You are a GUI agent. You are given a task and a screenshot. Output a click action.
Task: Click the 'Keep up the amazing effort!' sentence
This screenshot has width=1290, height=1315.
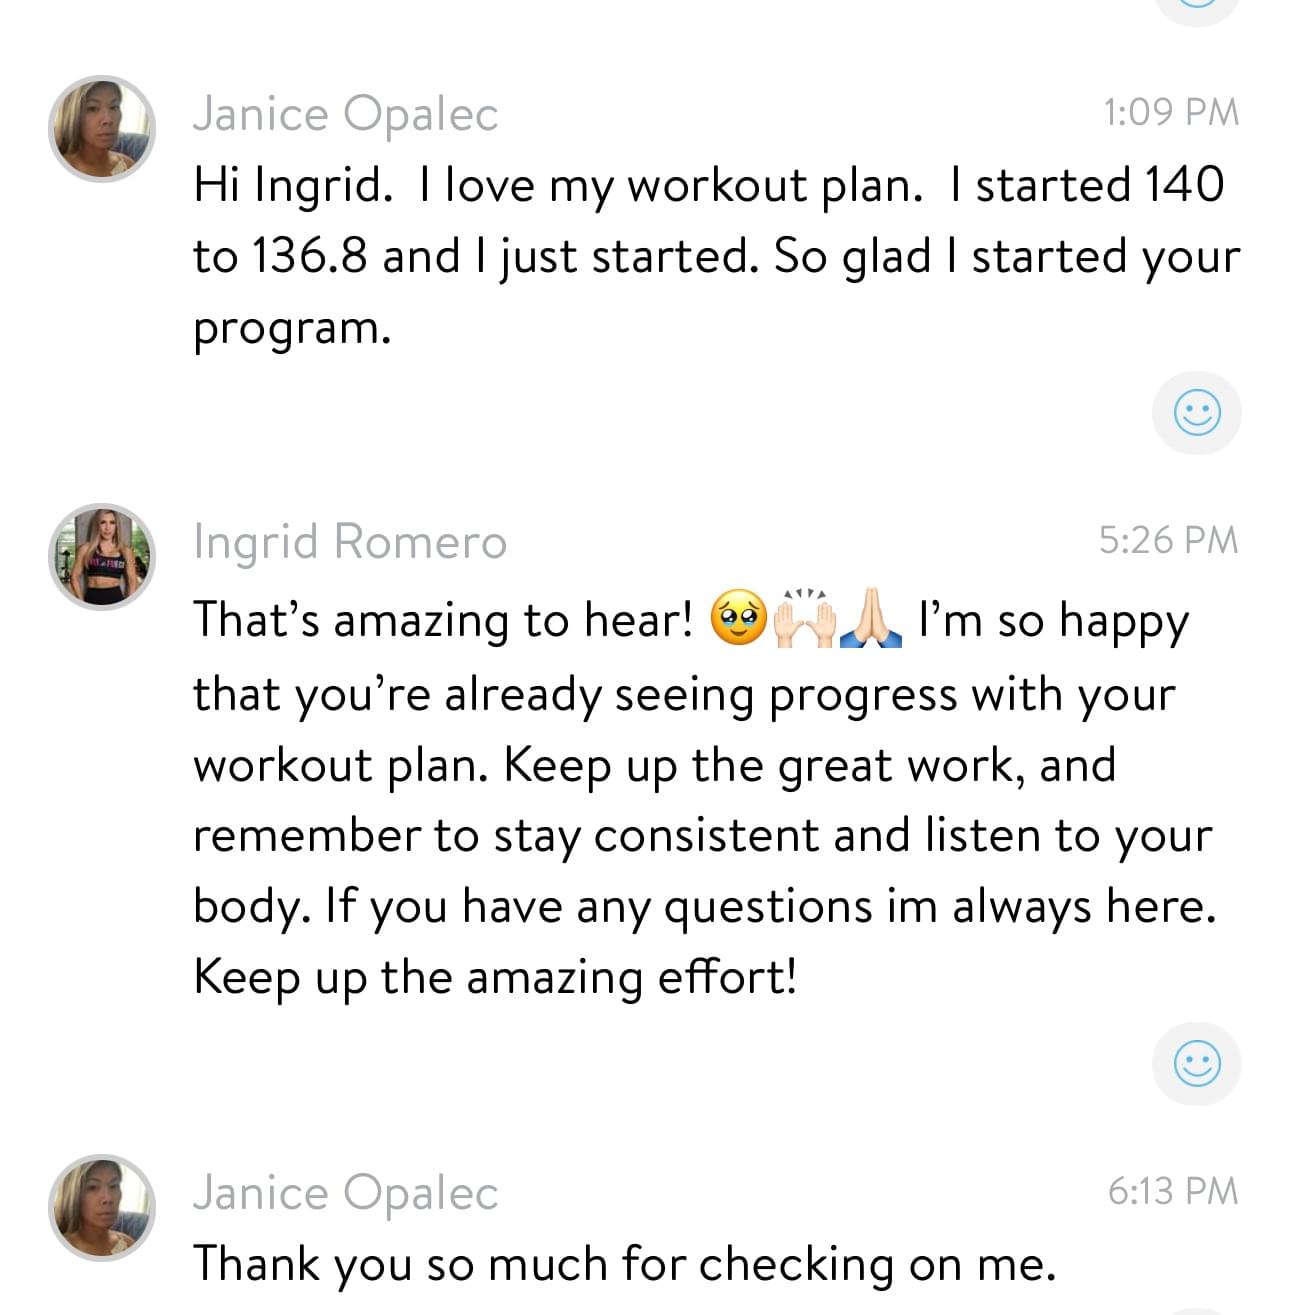tap(495, 977)
